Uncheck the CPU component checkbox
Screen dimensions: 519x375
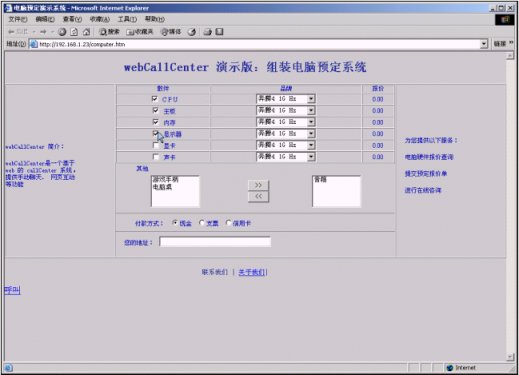[x=155, y=99]
